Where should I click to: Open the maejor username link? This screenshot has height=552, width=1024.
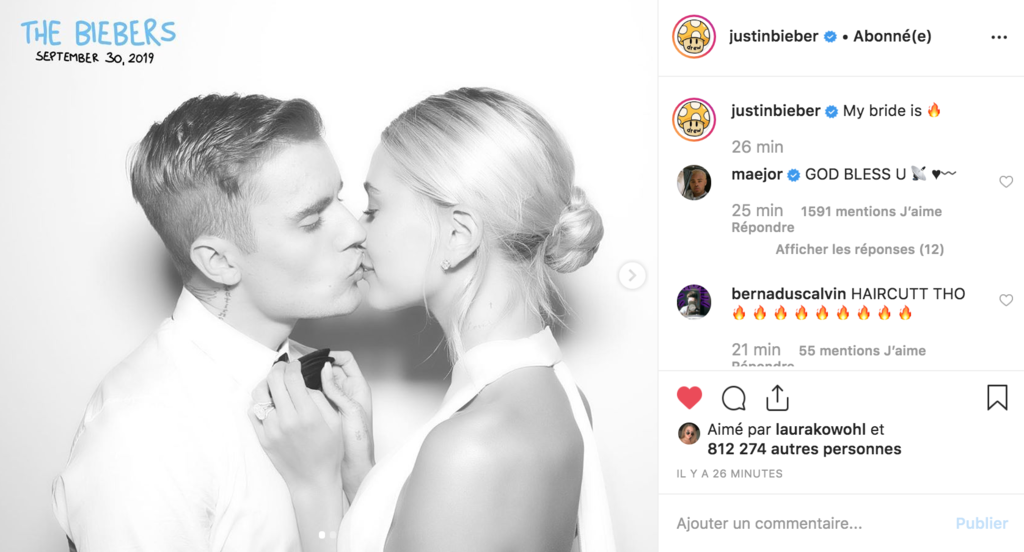tap(757, 174)
